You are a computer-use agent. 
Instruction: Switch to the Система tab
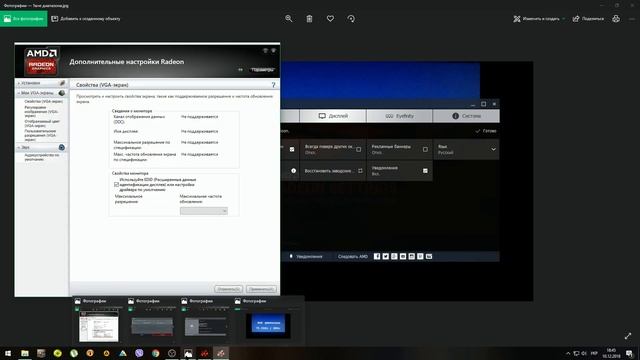click(466, 116)
